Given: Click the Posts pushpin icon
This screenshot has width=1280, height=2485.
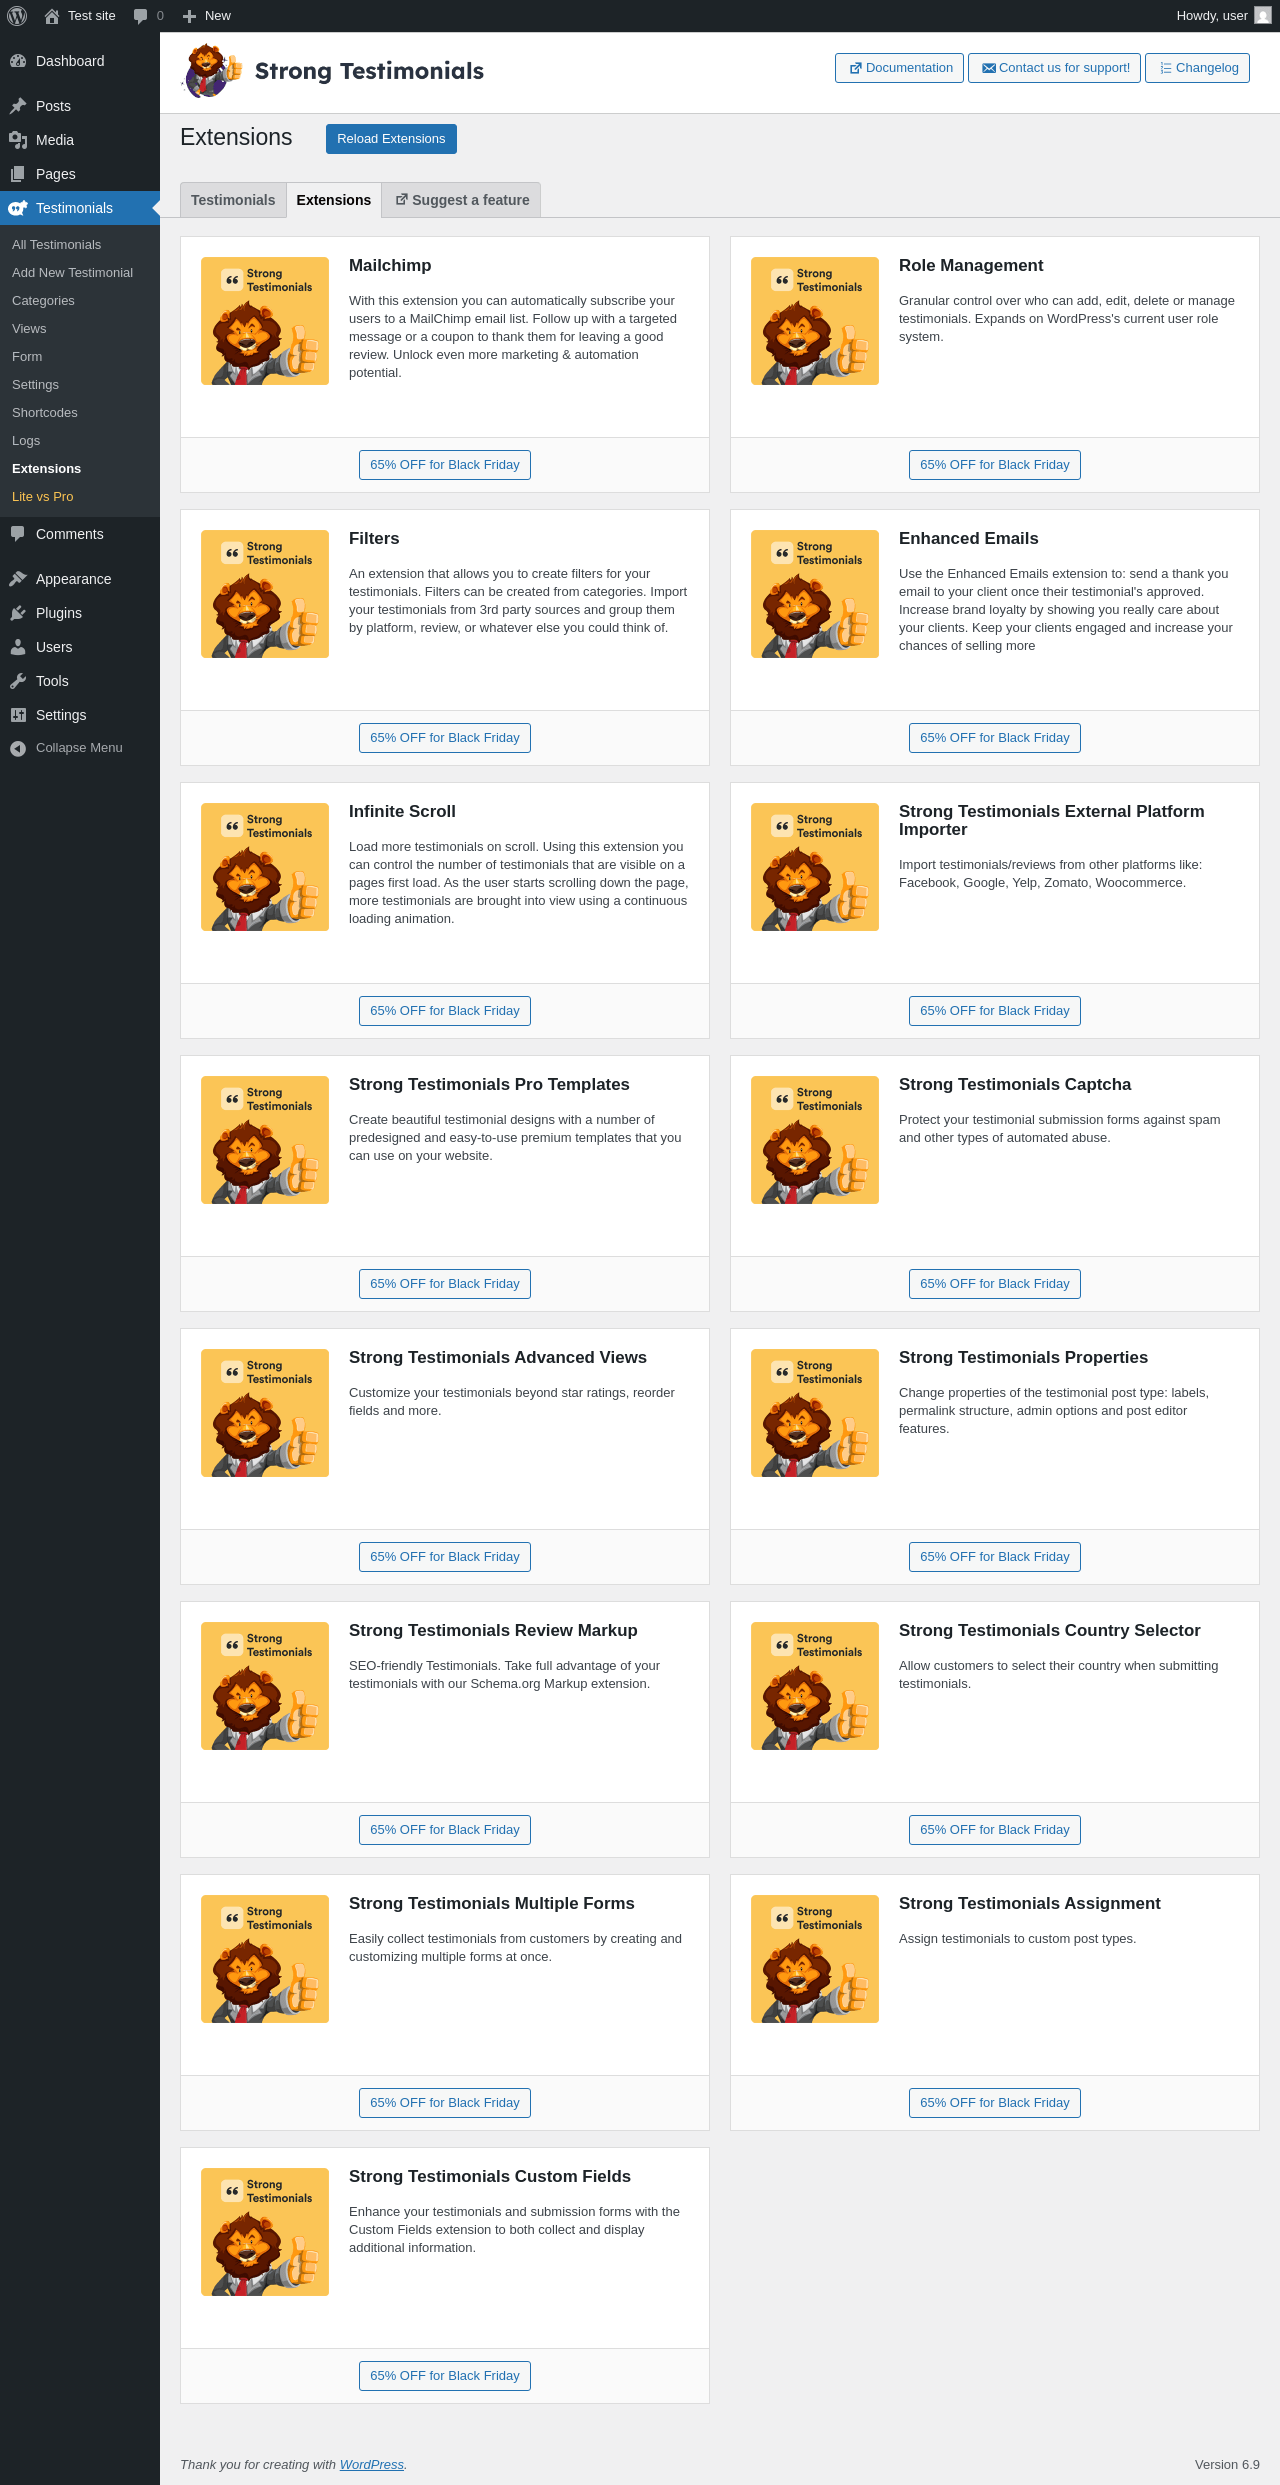Looking at the screenshot, I should click(x=18, y=106).
